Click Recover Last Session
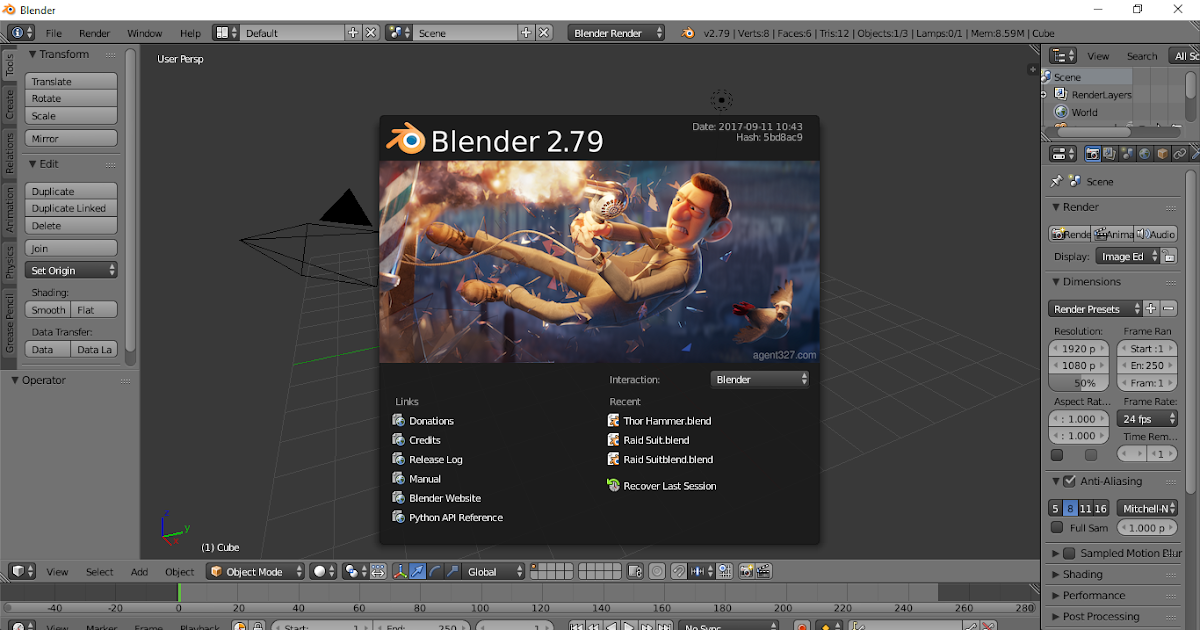1200x630 pixels. [662, 486]
